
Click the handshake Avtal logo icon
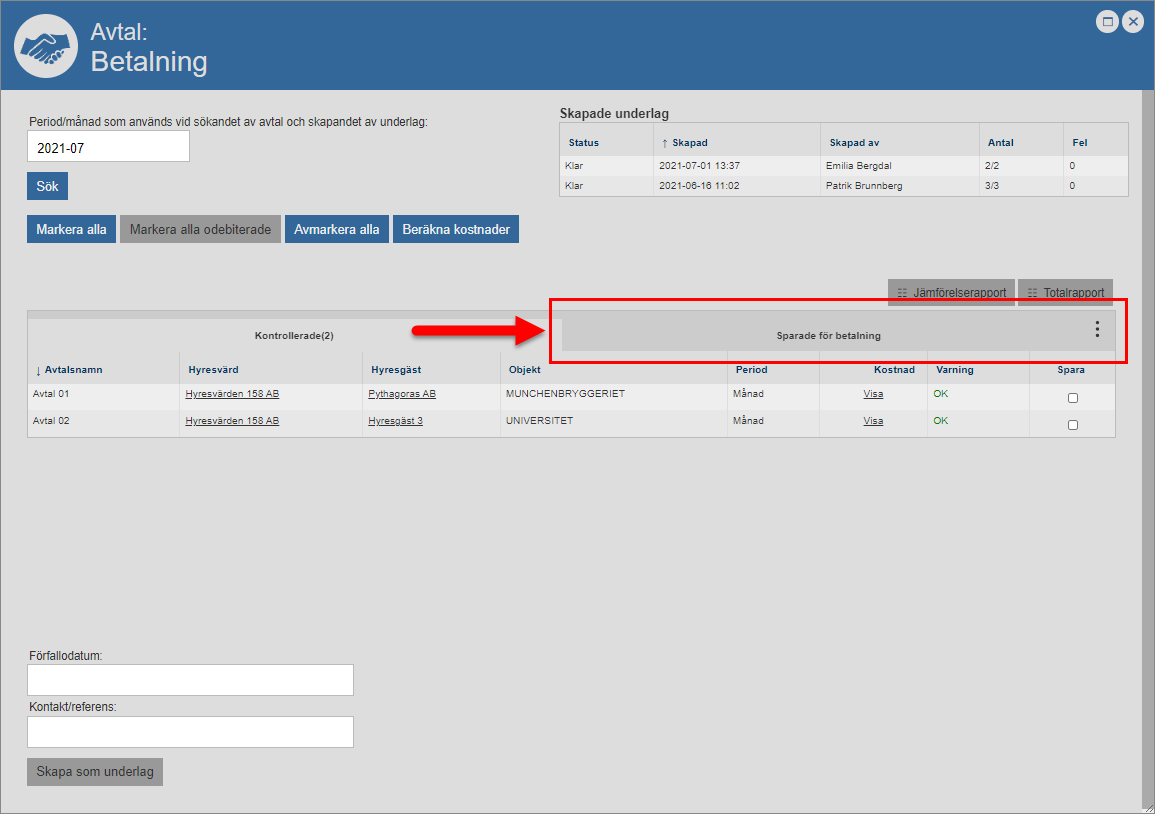pos(46,47)
